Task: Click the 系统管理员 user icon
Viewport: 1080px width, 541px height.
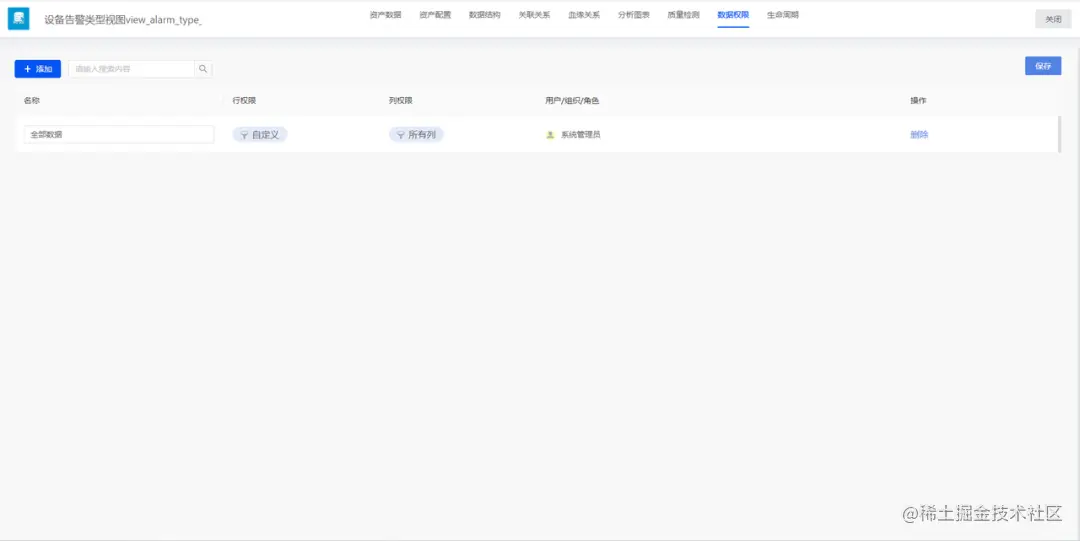Action: [550, 135]
